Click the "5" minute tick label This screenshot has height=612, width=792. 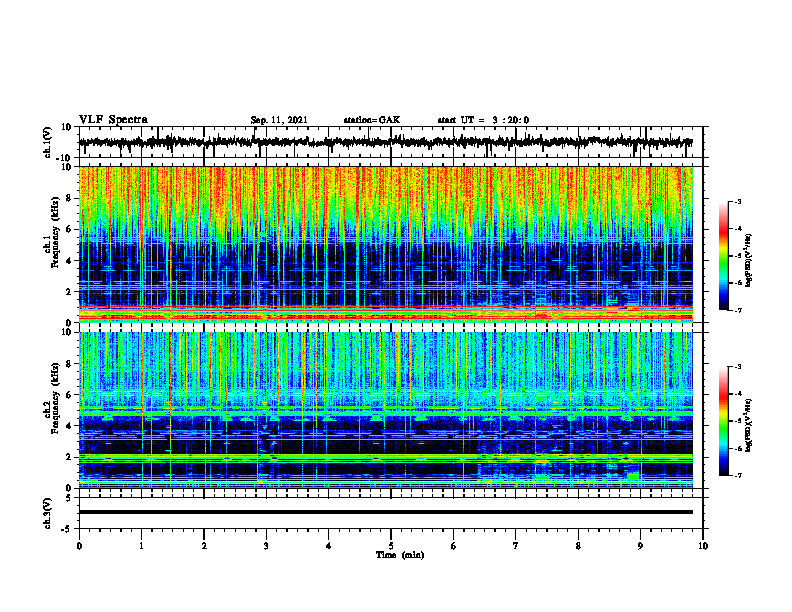click(x=391, y=546)
